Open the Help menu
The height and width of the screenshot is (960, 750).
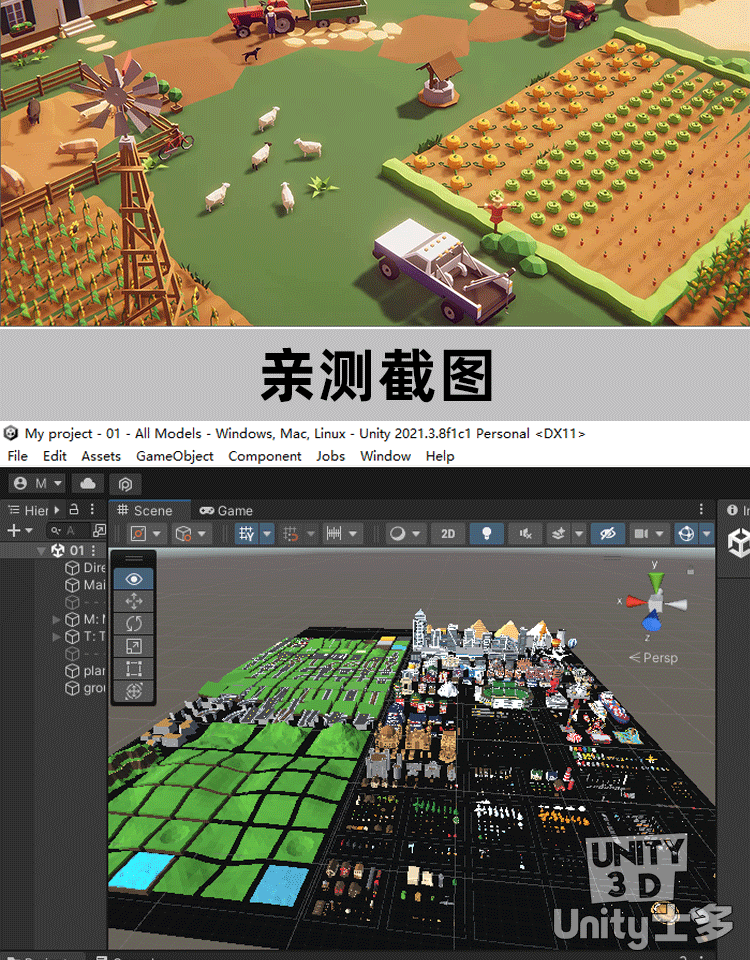click(440, 456)
